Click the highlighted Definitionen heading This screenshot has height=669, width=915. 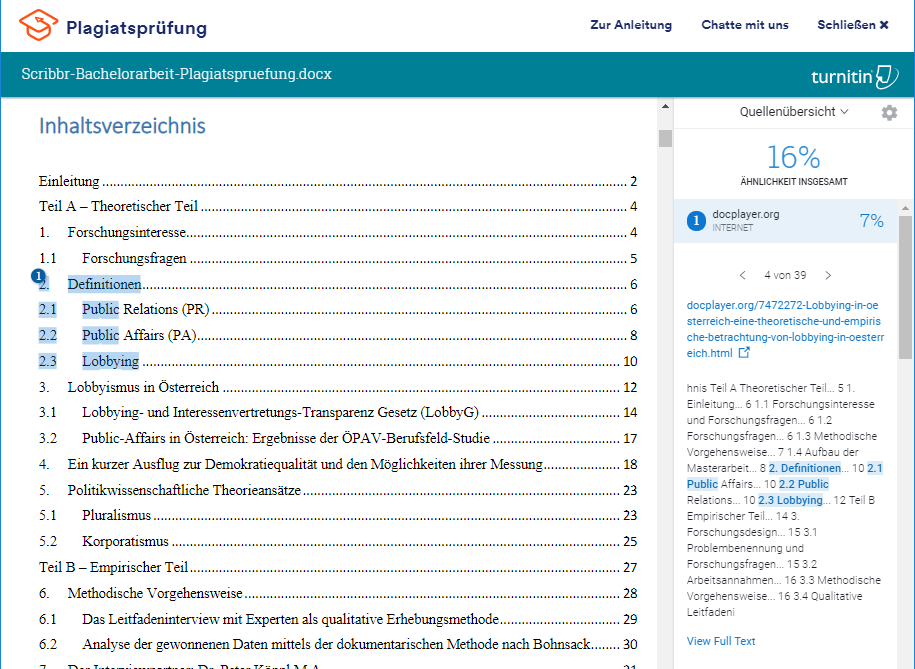[104, 284]
